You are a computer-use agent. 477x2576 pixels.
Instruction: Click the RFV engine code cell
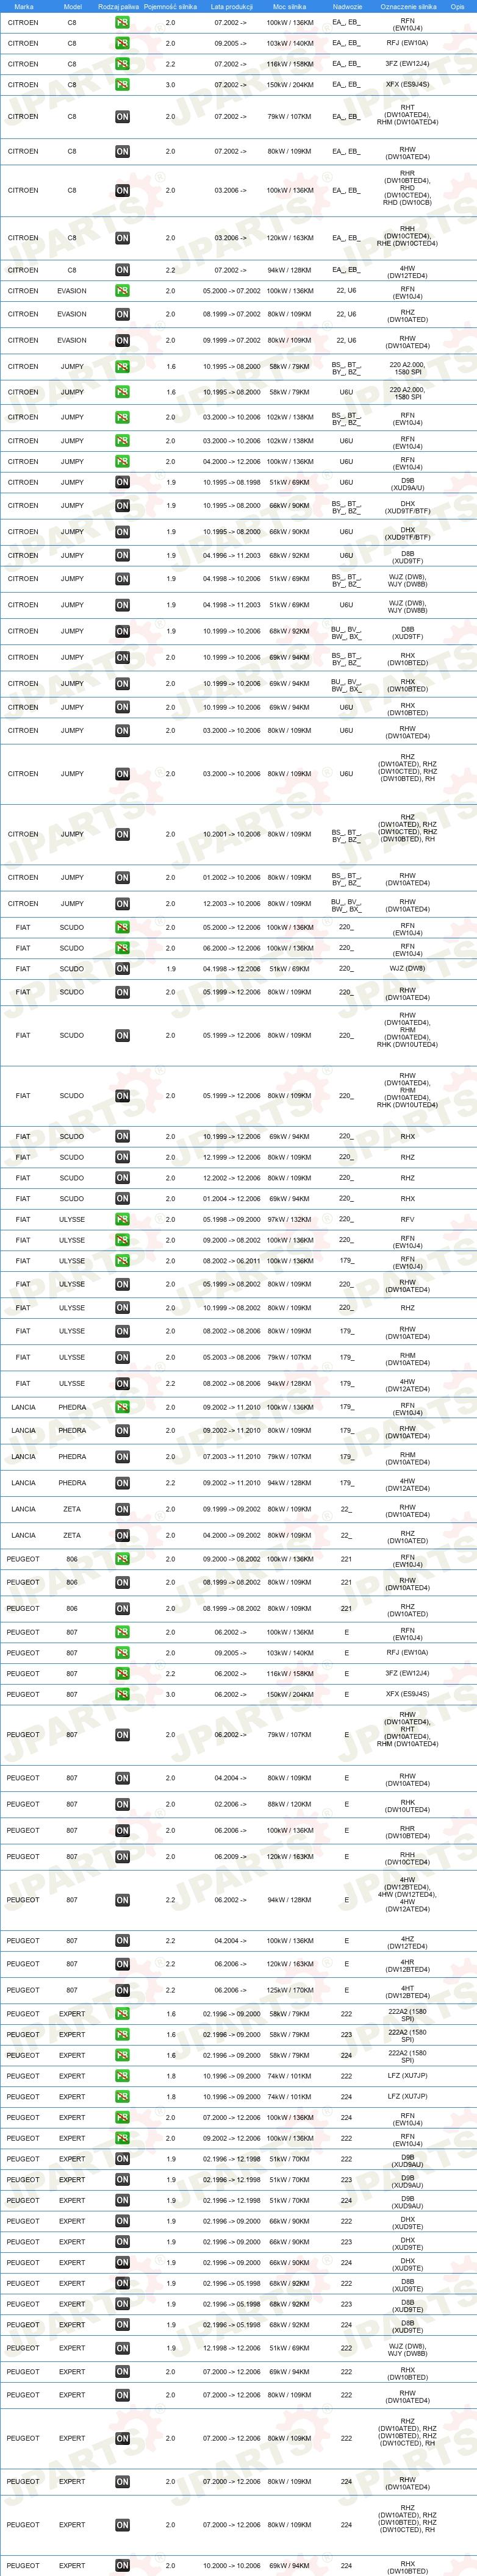408,1219
